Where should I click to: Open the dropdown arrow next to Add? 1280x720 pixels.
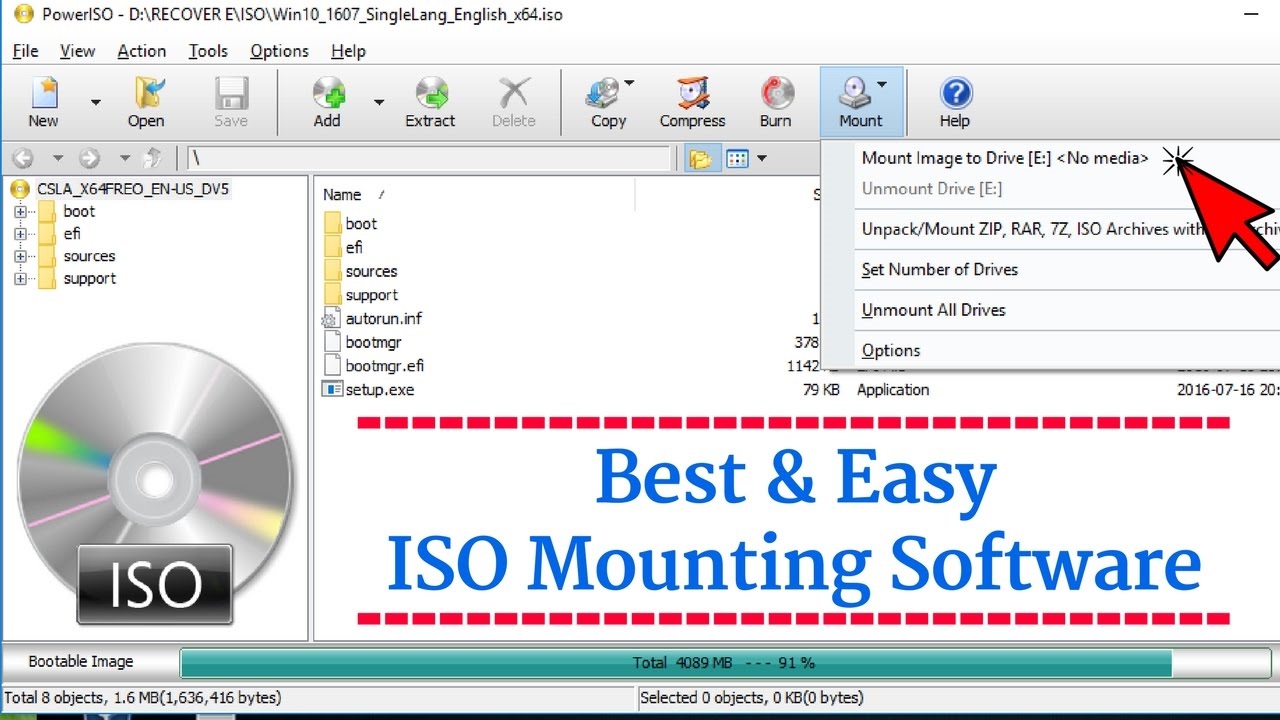(x=379, y=102)
